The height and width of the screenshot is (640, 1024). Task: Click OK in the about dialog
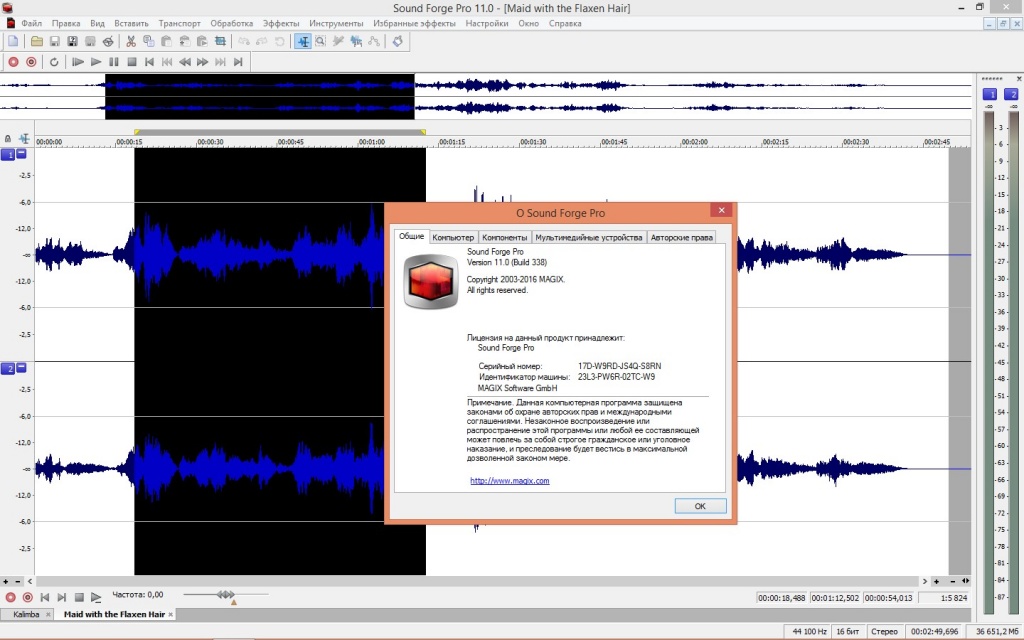(700, 506)
